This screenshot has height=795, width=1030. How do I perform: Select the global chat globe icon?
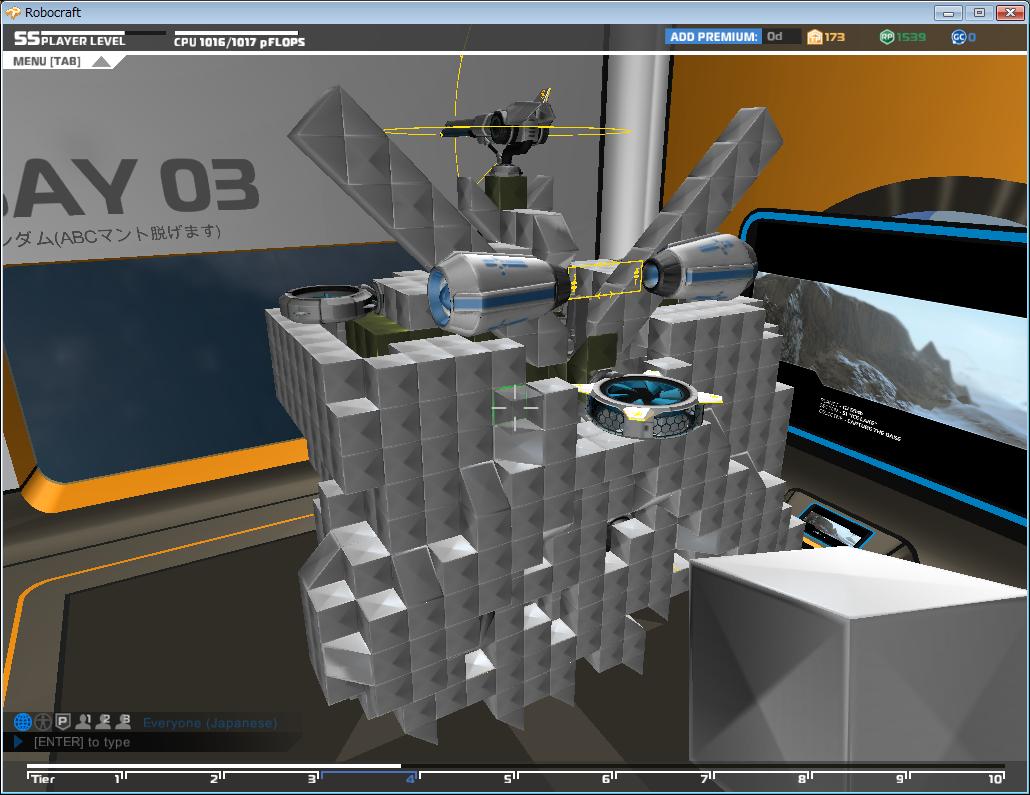[x=23, y=722]
